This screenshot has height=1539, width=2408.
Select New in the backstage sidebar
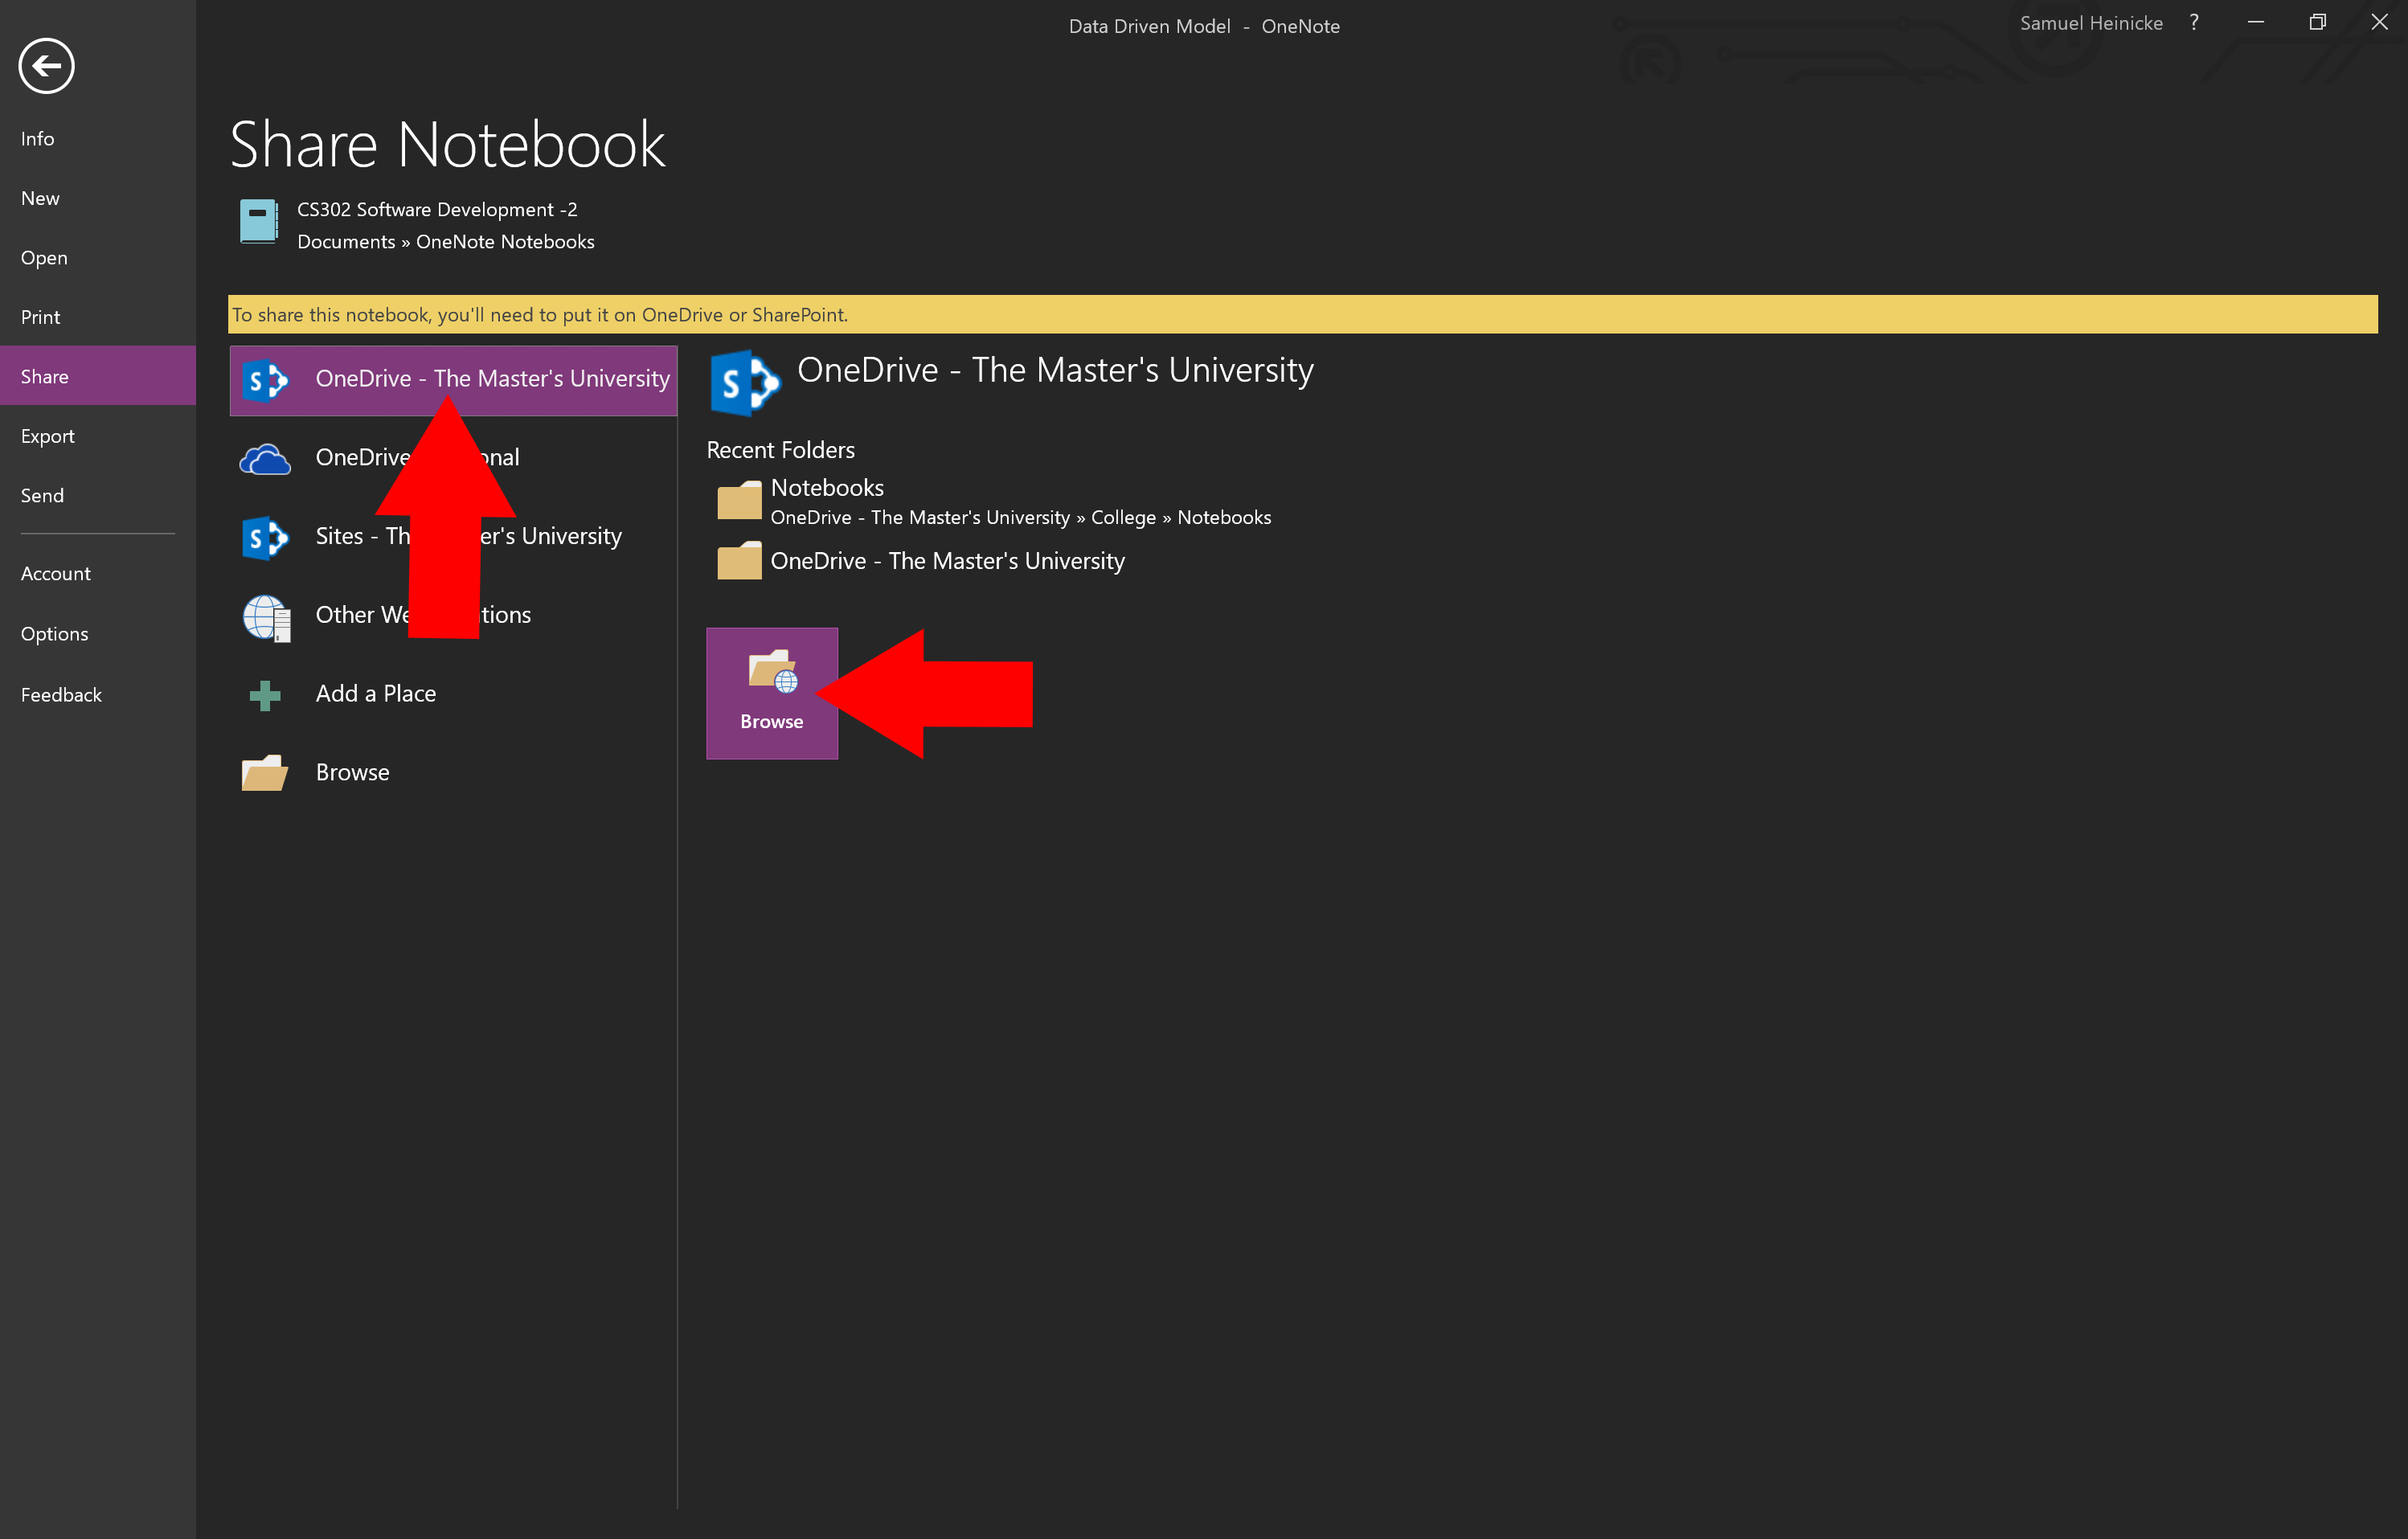coord(40,198)
